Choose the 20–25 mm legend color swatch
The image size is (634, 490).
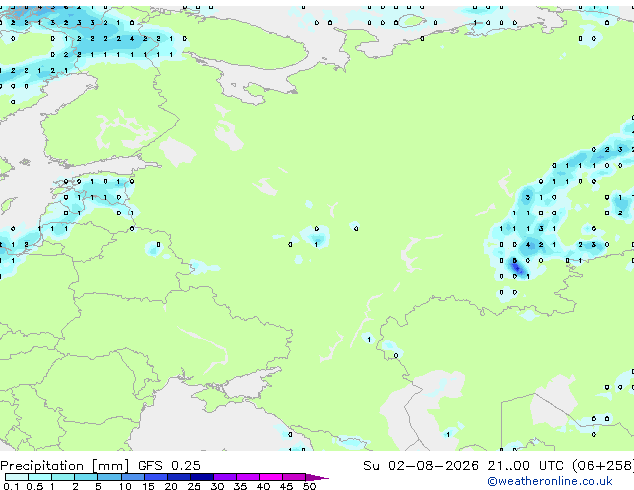coord(179,477)
